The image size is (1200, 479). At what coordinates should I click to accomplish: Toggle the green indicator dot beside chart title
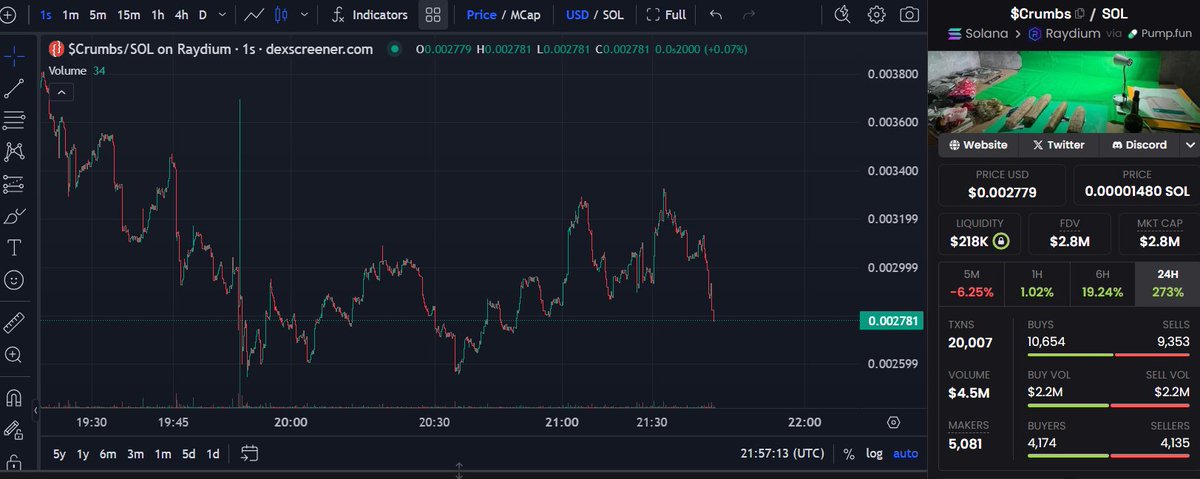pos(395,48)
